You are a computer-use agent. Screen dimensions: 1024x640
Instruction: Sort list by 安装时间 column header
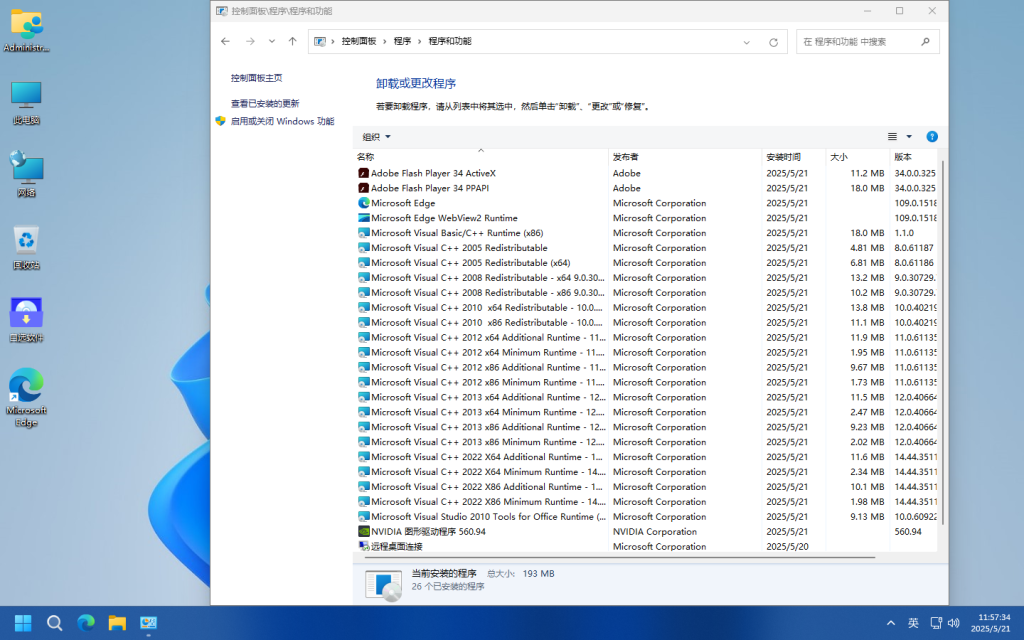tap(794, 157)
